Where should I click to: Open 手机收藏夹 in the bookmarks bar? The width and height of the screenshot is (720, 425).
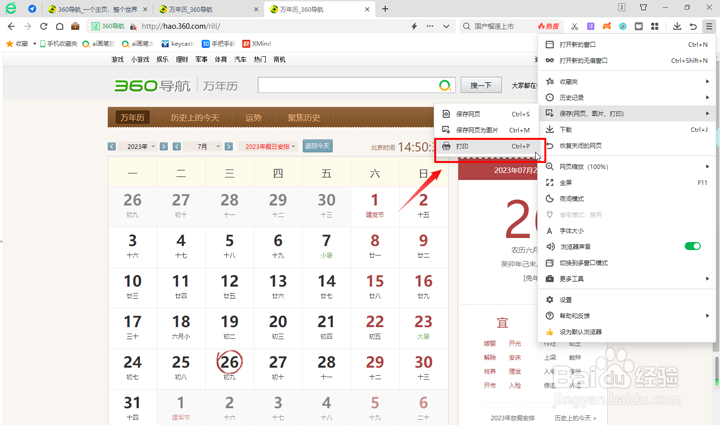pyautogui.click(x=58, y=44)
